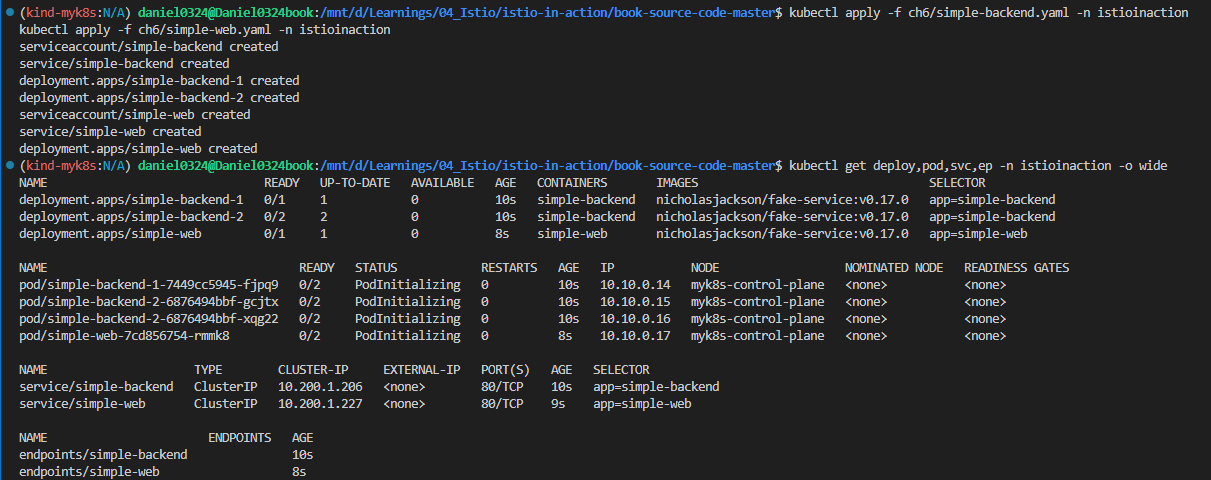Viewport: 1211px width, 480px height.
Task: Click deployment.apps/simple-backend-1 in the deployments table
Action: (x=131, y=200)
